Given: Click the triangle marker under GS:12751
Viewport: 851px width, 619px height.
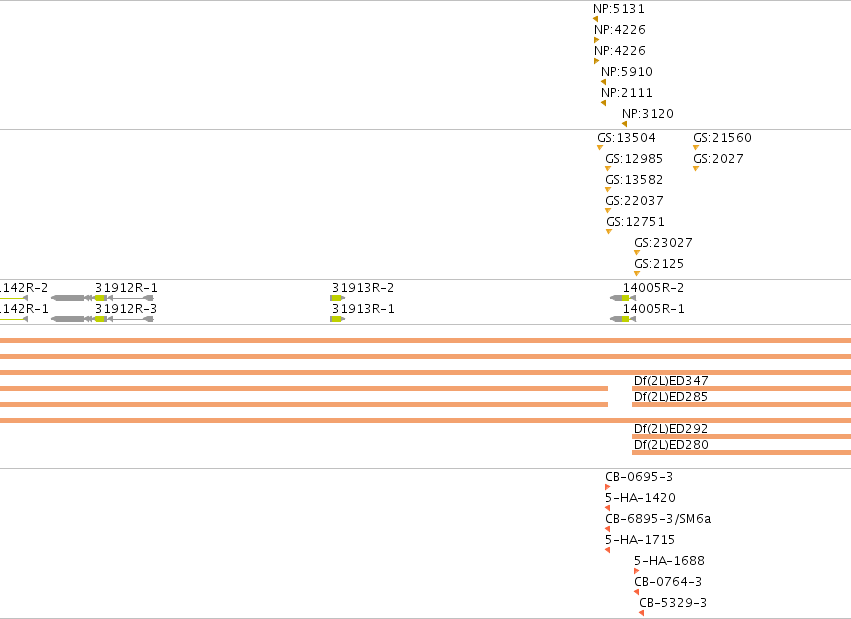Looking at the screenshot, I should [609, 232].
